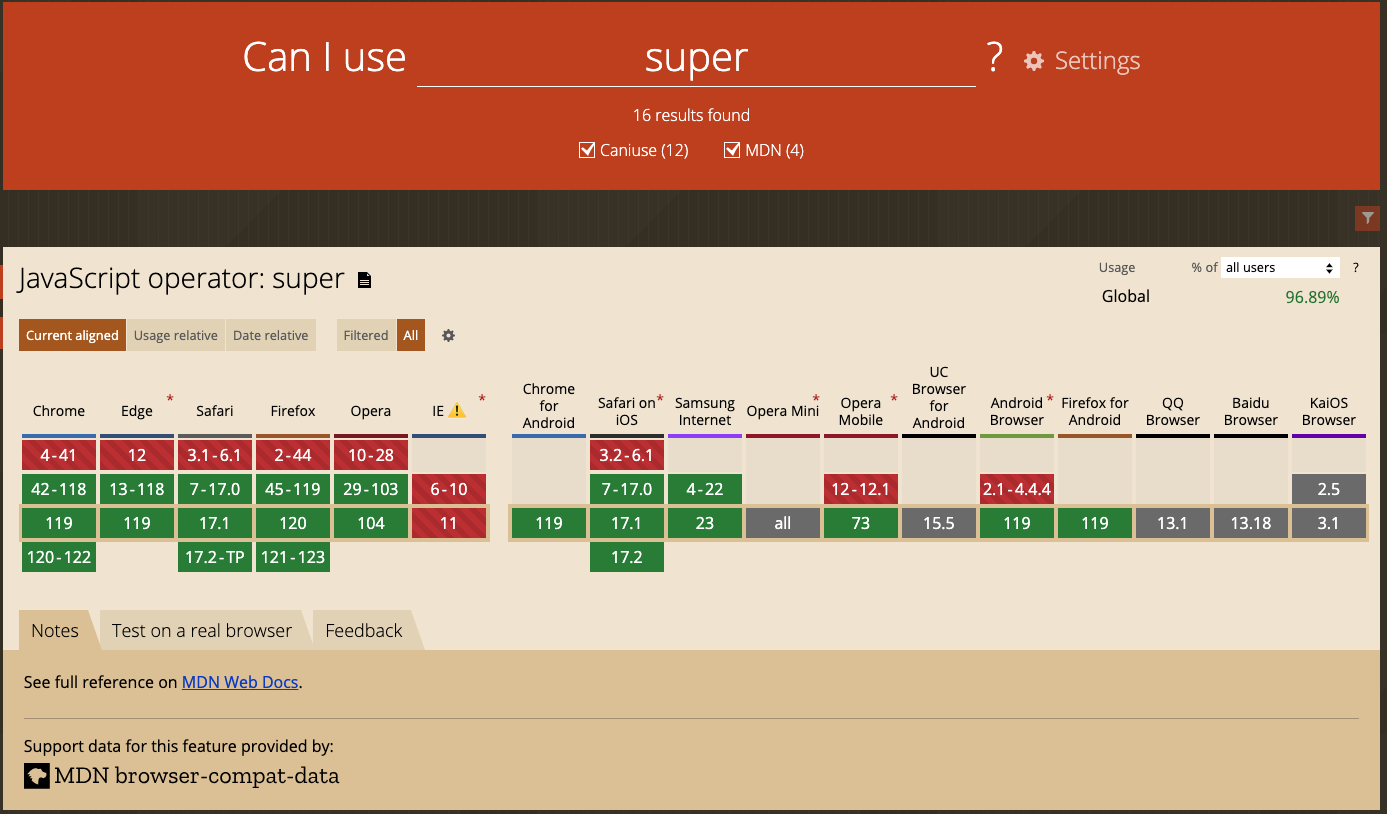
Task: Click the usage help question mark
Action: (x=1356, y=268)
